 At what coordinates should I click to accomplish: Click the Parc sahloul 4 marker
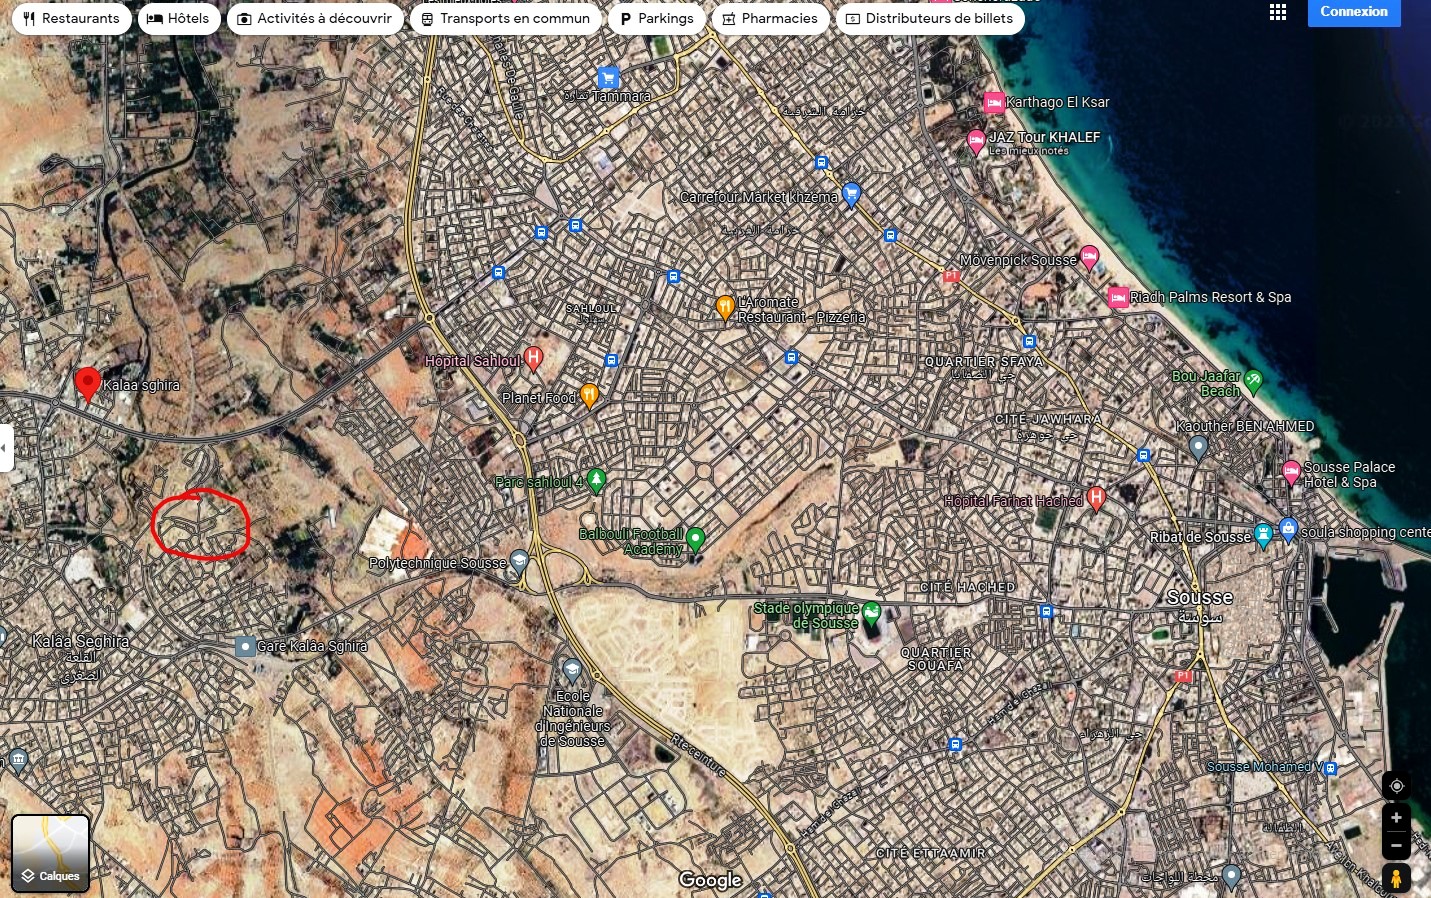pyautogui.click(x=596, y=480)
